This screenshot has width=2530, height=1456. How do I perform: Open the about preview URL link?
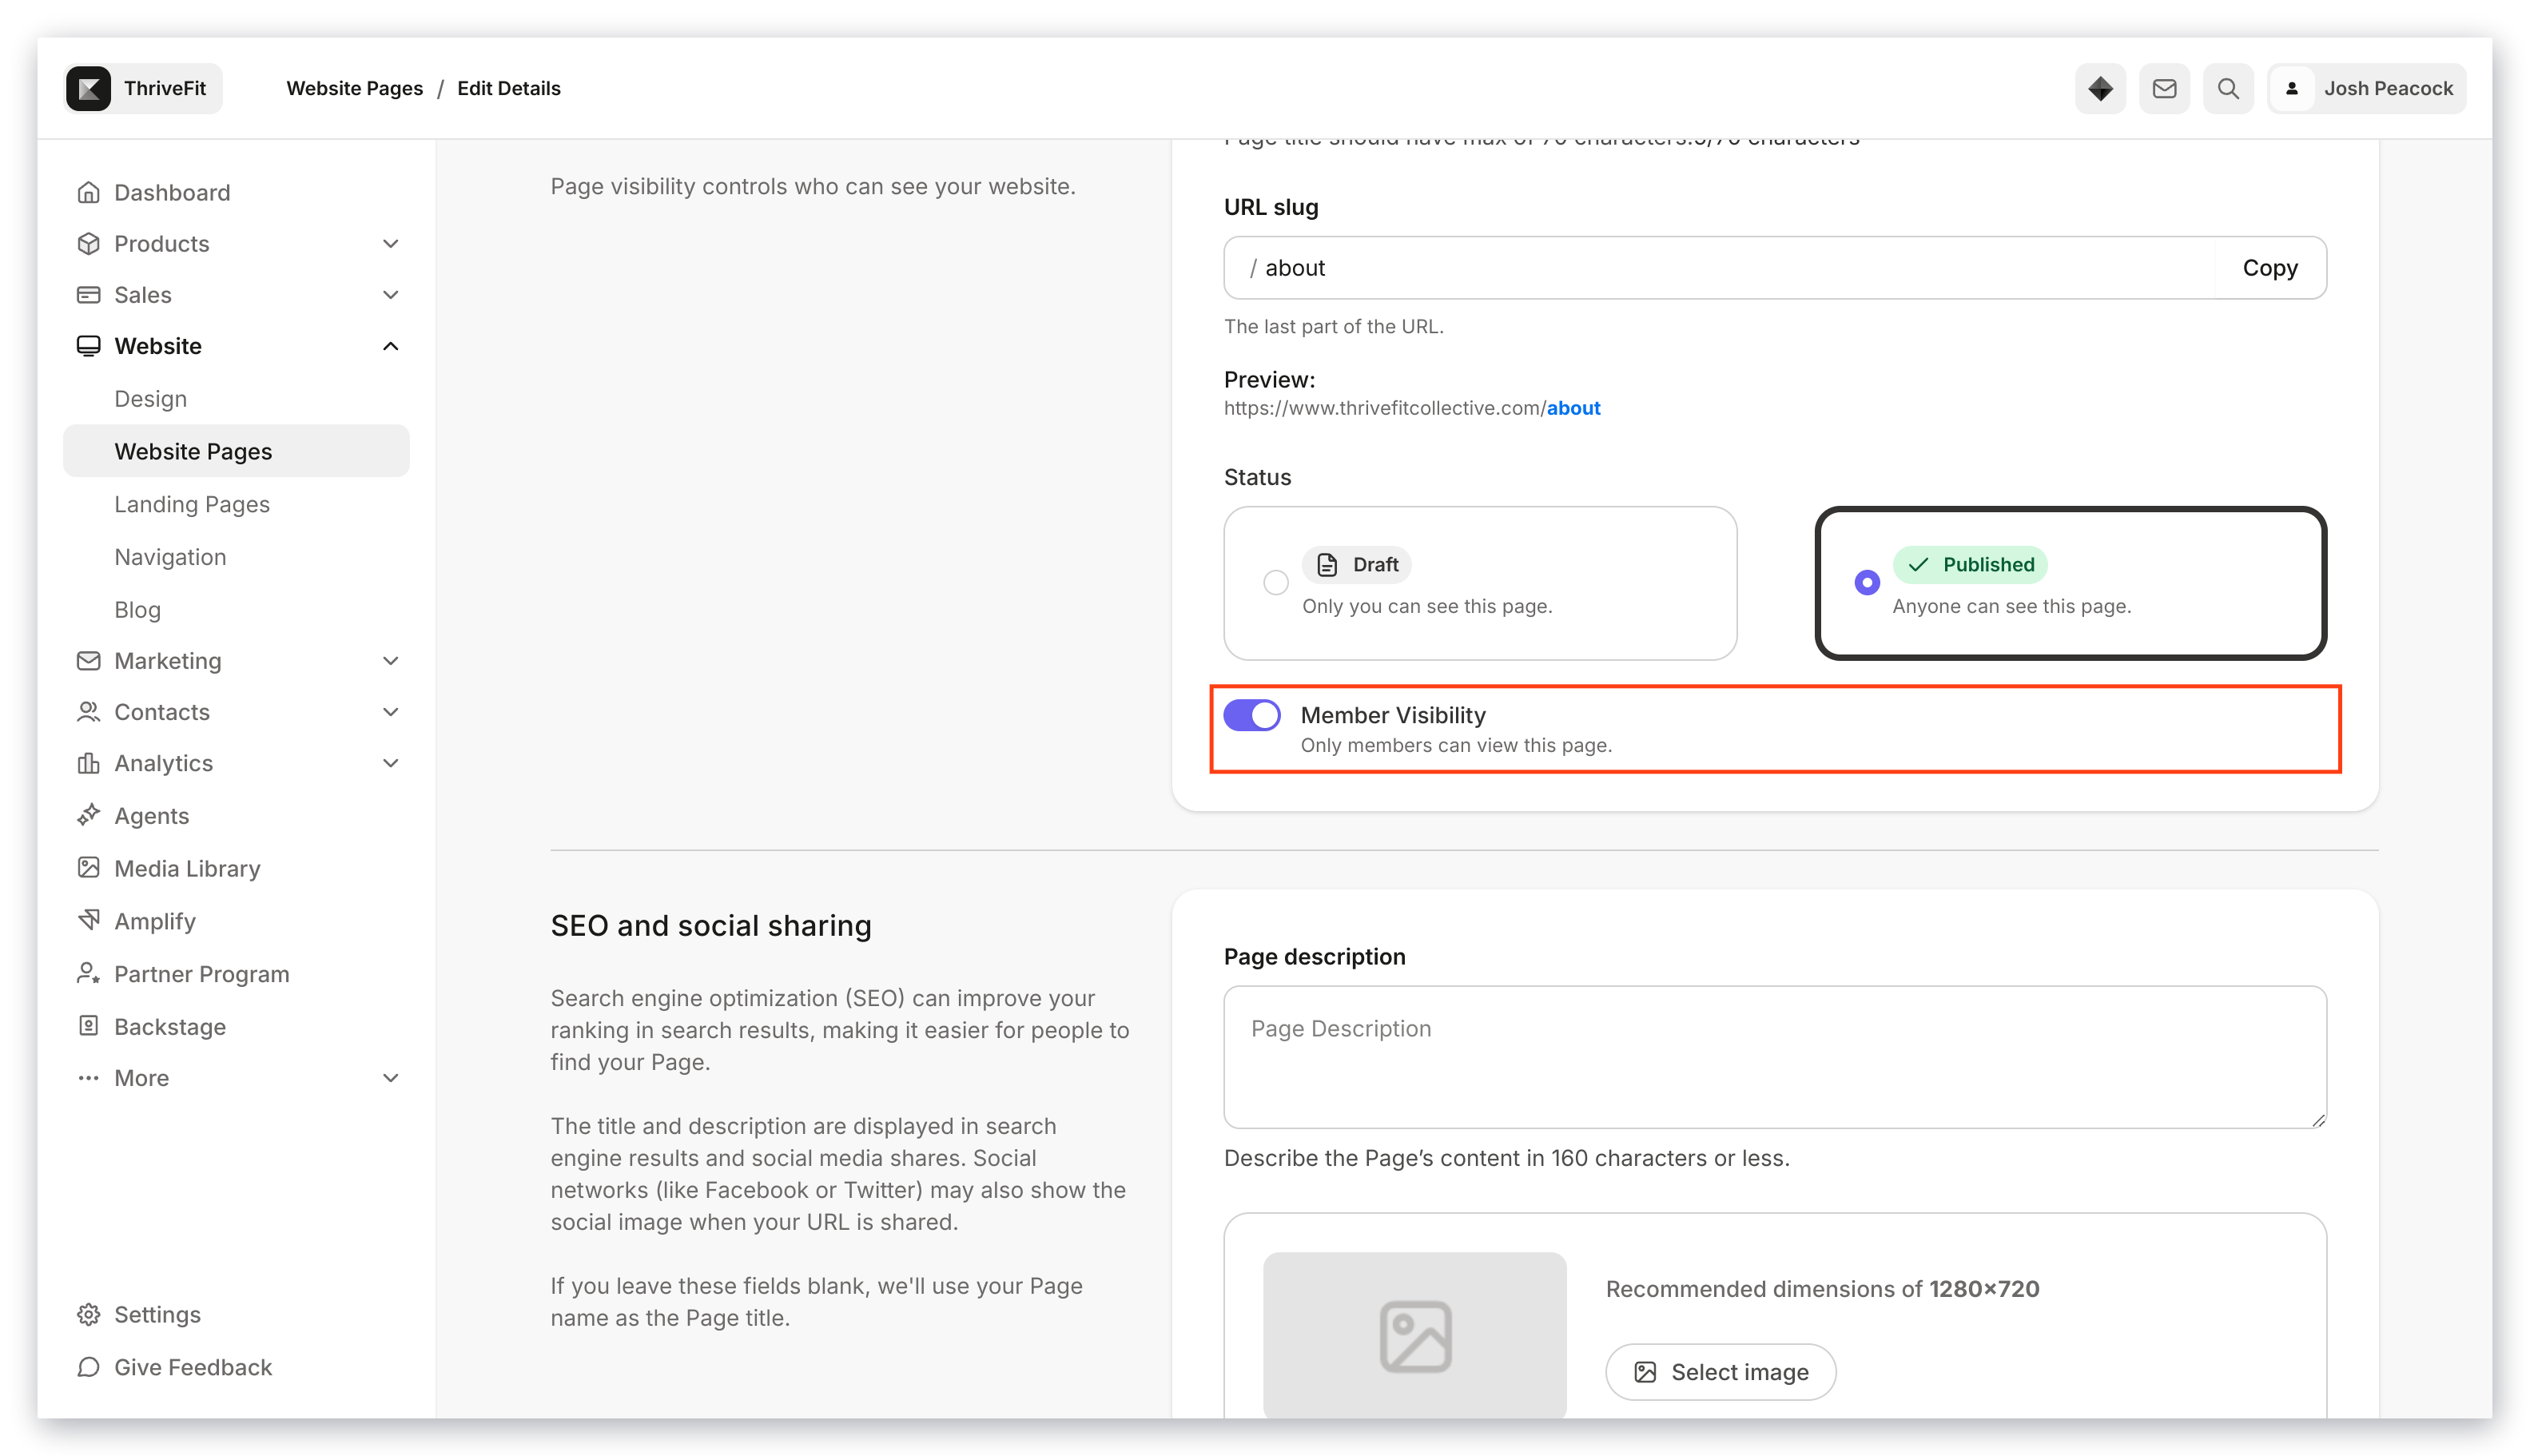[x=1573, y=407]
